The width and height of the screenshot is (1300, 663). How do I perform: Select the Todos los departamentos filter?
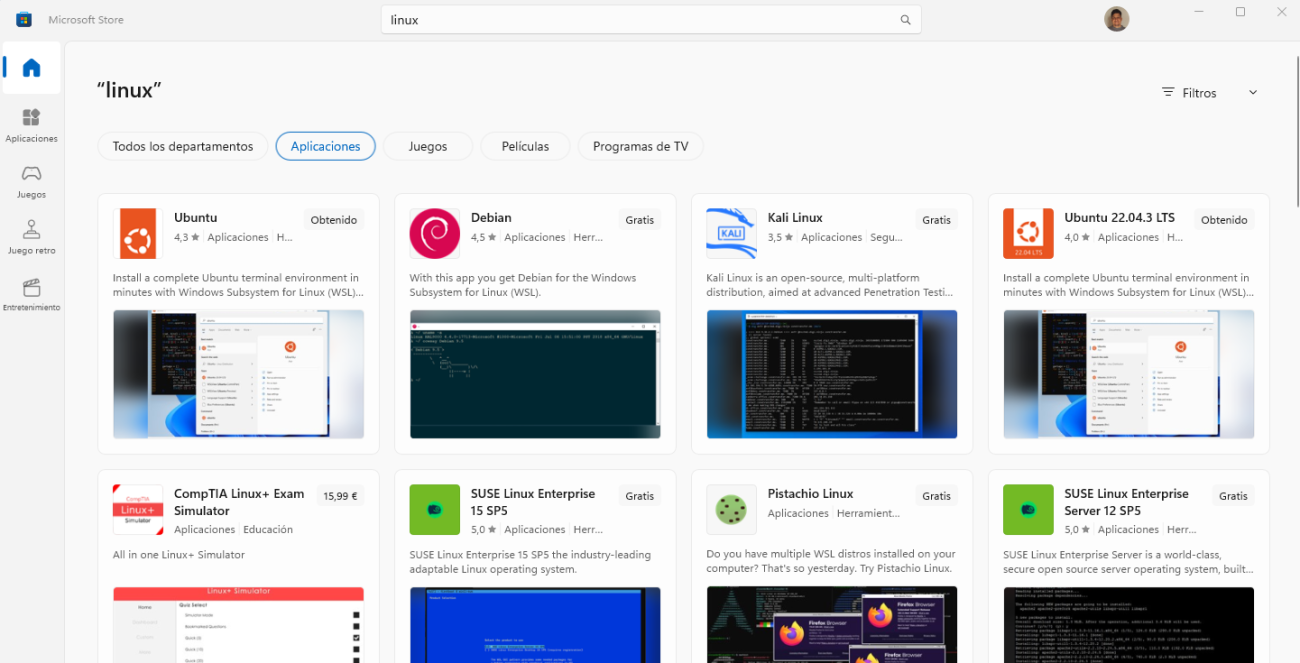(183, 146)
